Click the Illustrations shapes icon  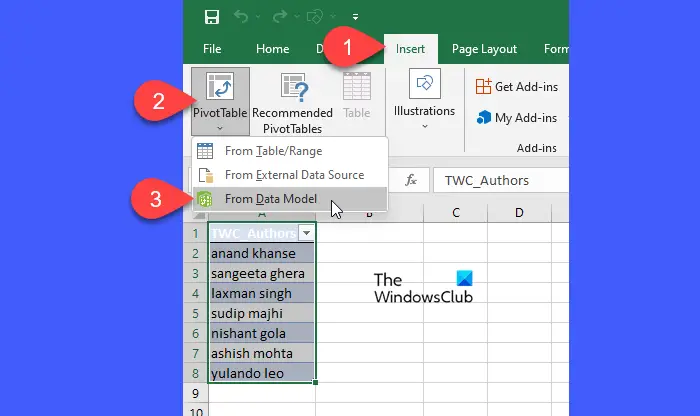(425, 83)
